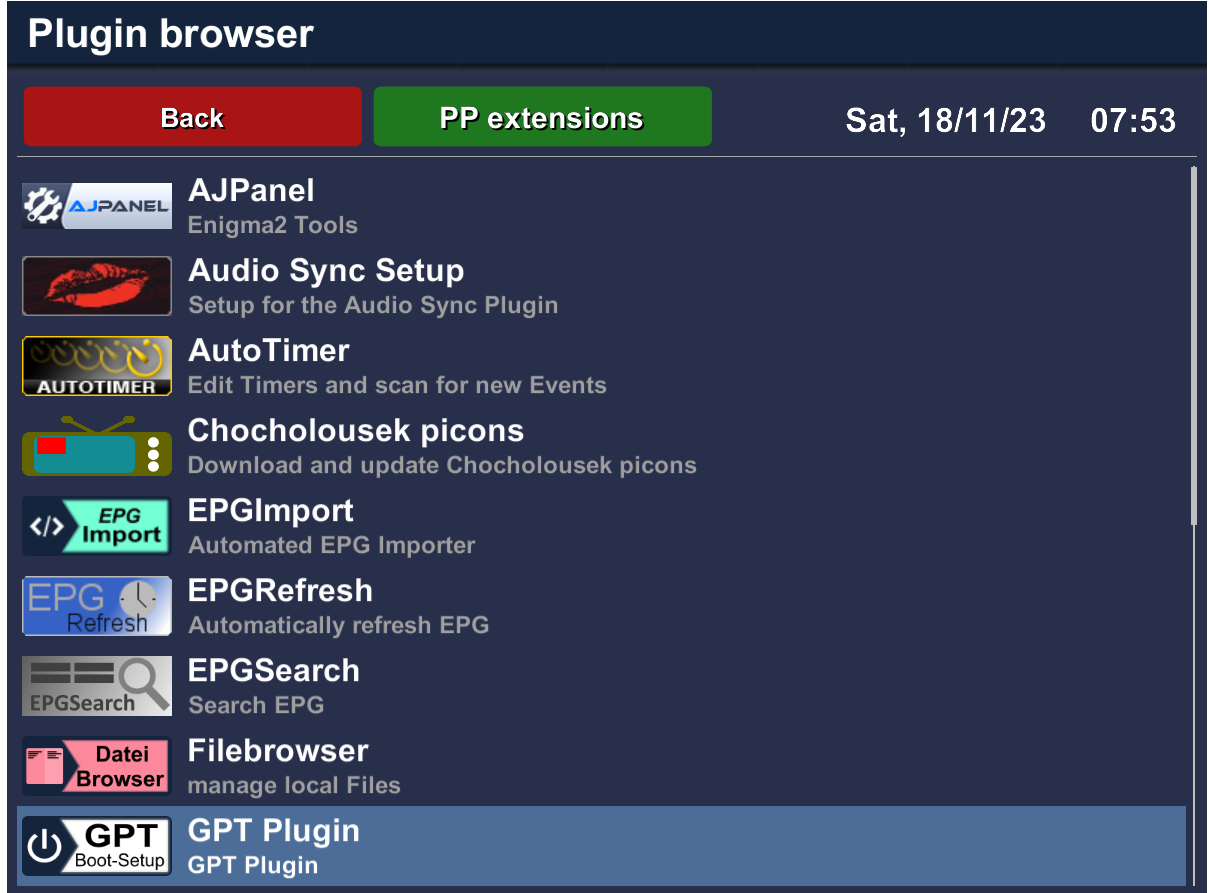Screen dimensions: 1209x893
Task: Click the highlighted GPT Plugin row
Action: [602, 846]
